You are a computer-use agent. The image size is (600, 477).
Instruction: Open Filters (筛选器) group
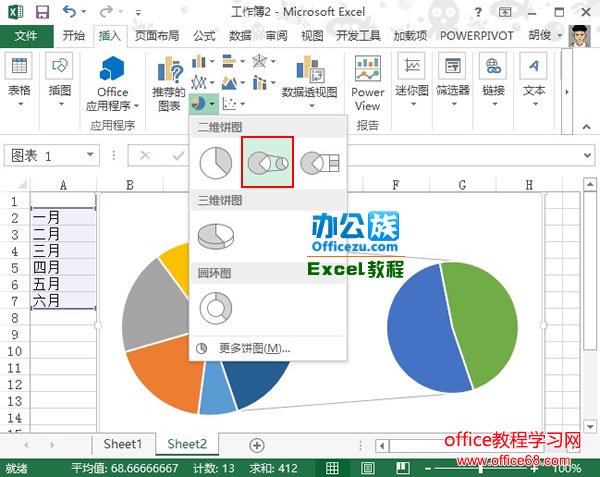click(x=453, y=80)
